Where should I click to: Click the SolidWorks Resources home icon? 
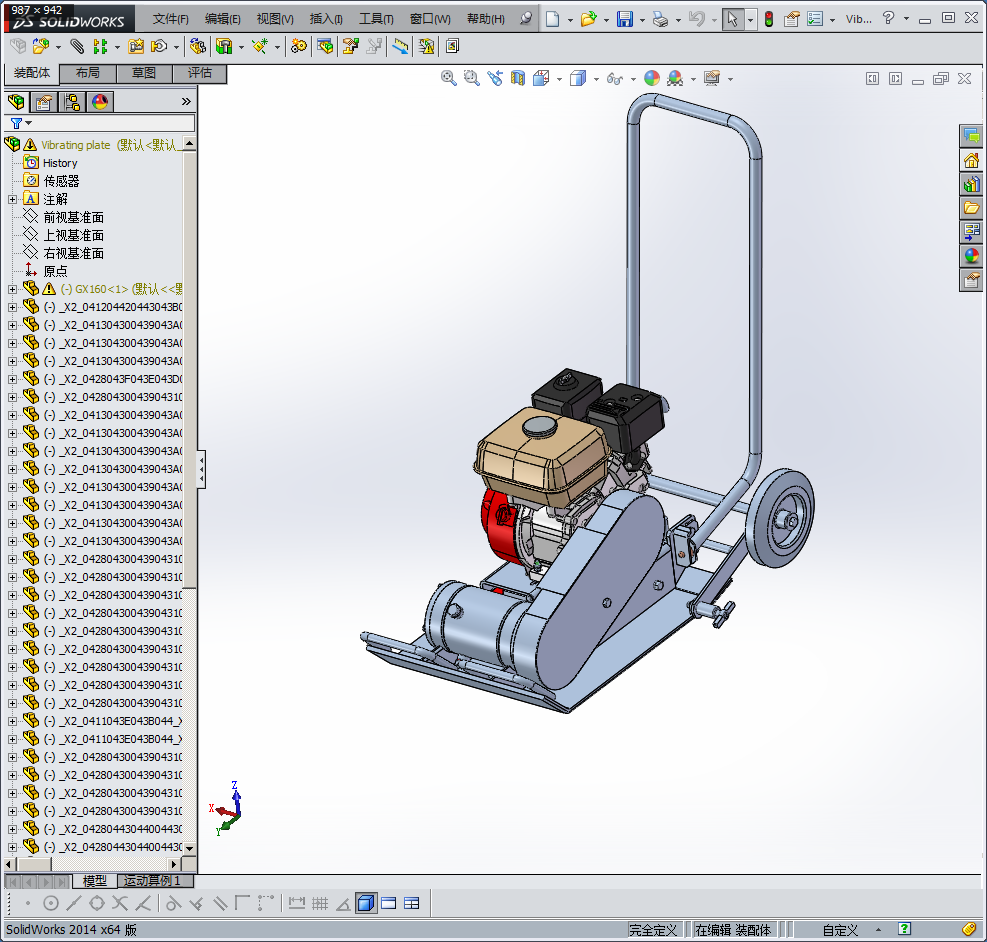971,160
